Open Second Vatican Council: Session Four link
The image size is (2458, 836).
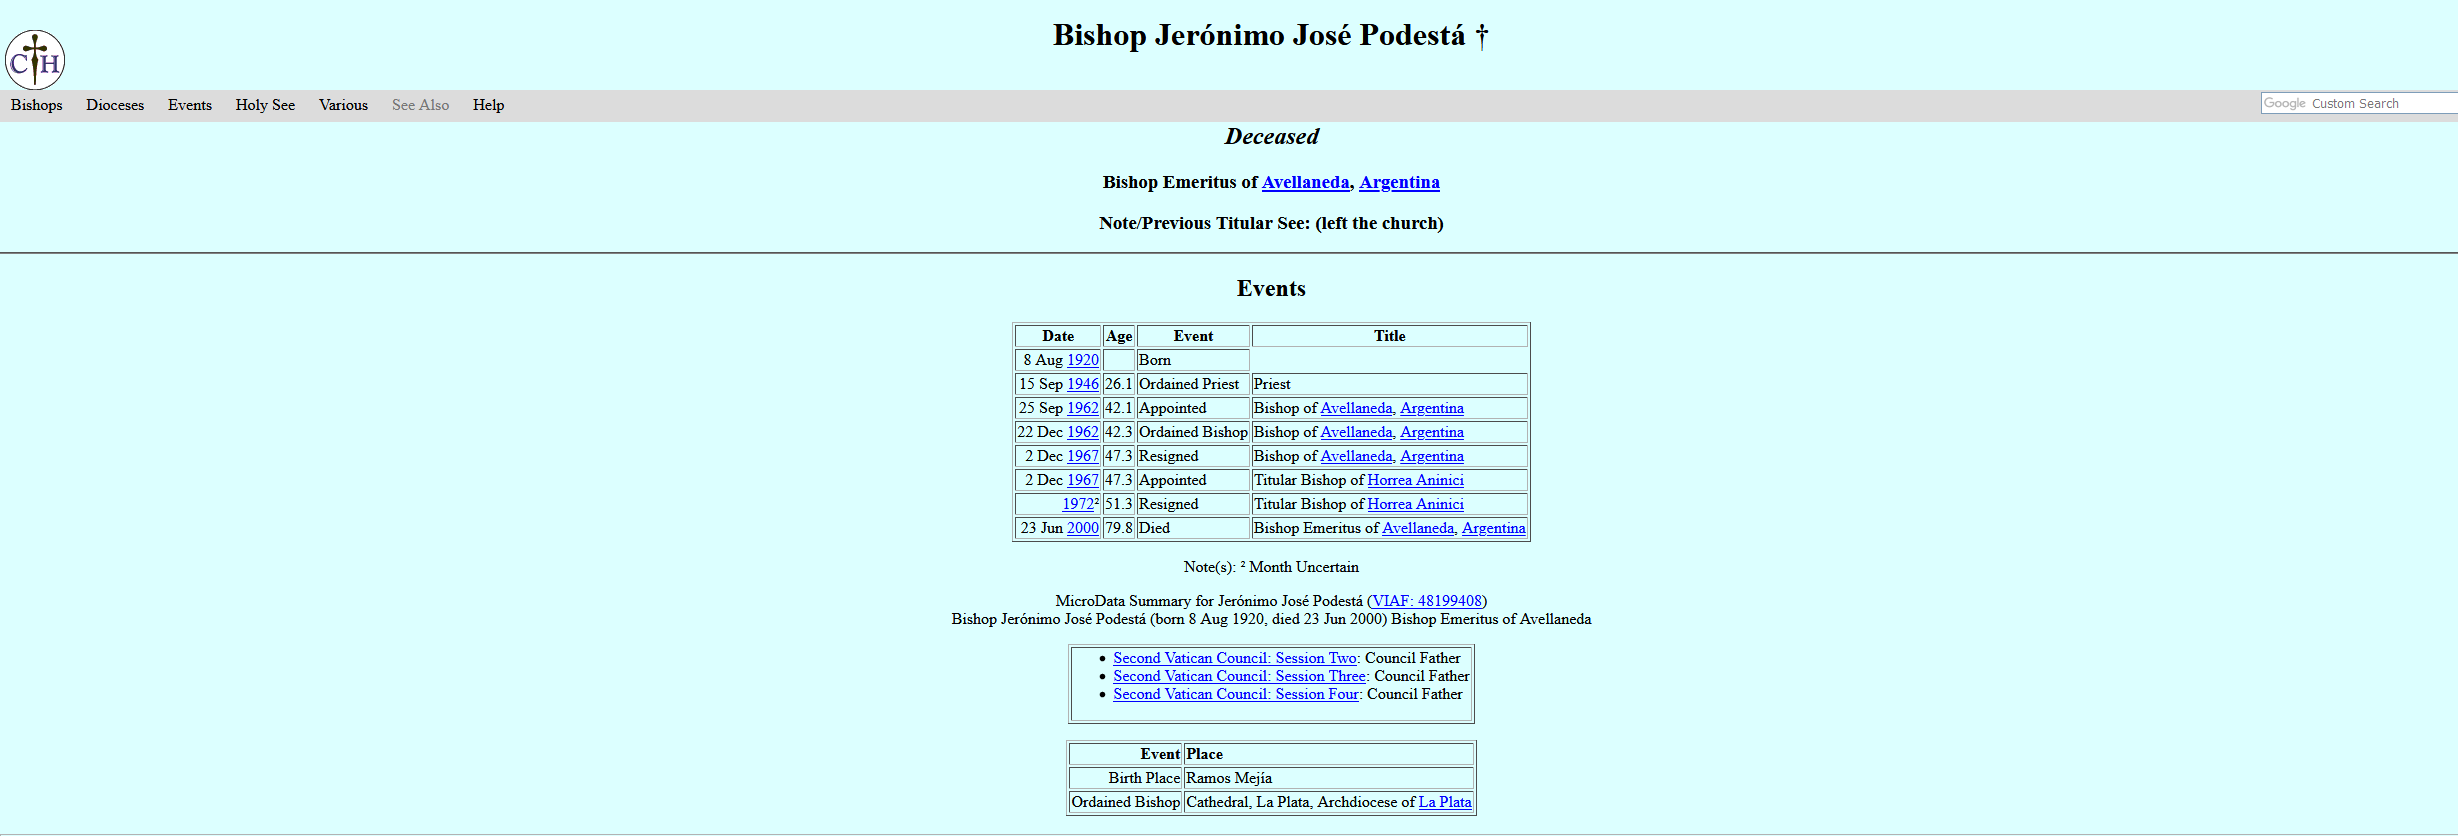click(x=1236, y=694)
